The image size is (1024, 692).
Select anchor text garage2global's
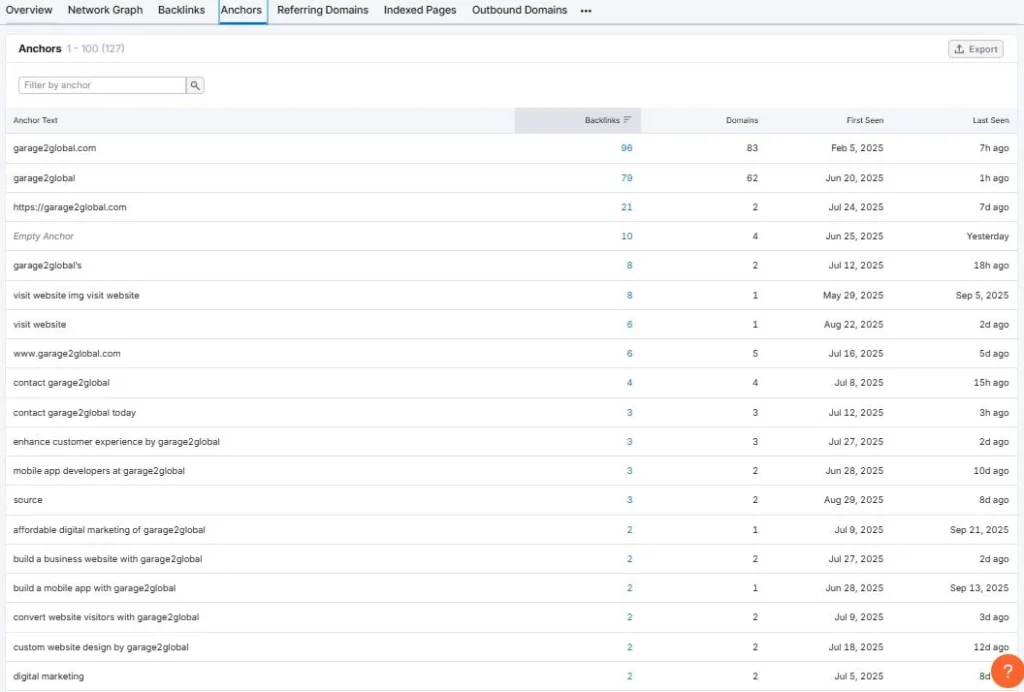(x=47, y=265)
